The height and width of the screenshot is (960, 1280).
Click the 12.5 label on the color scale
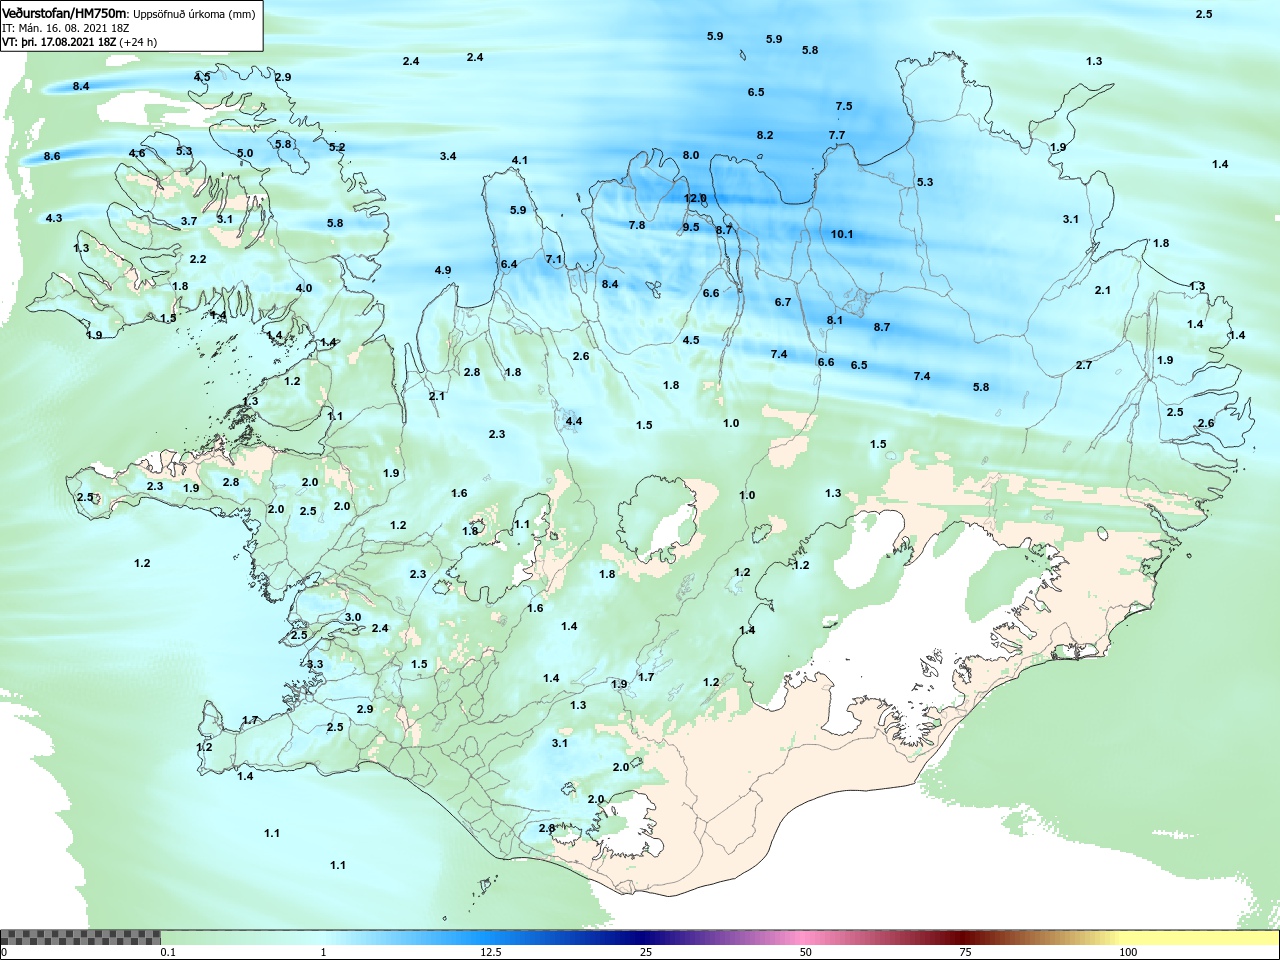[491, 952]
